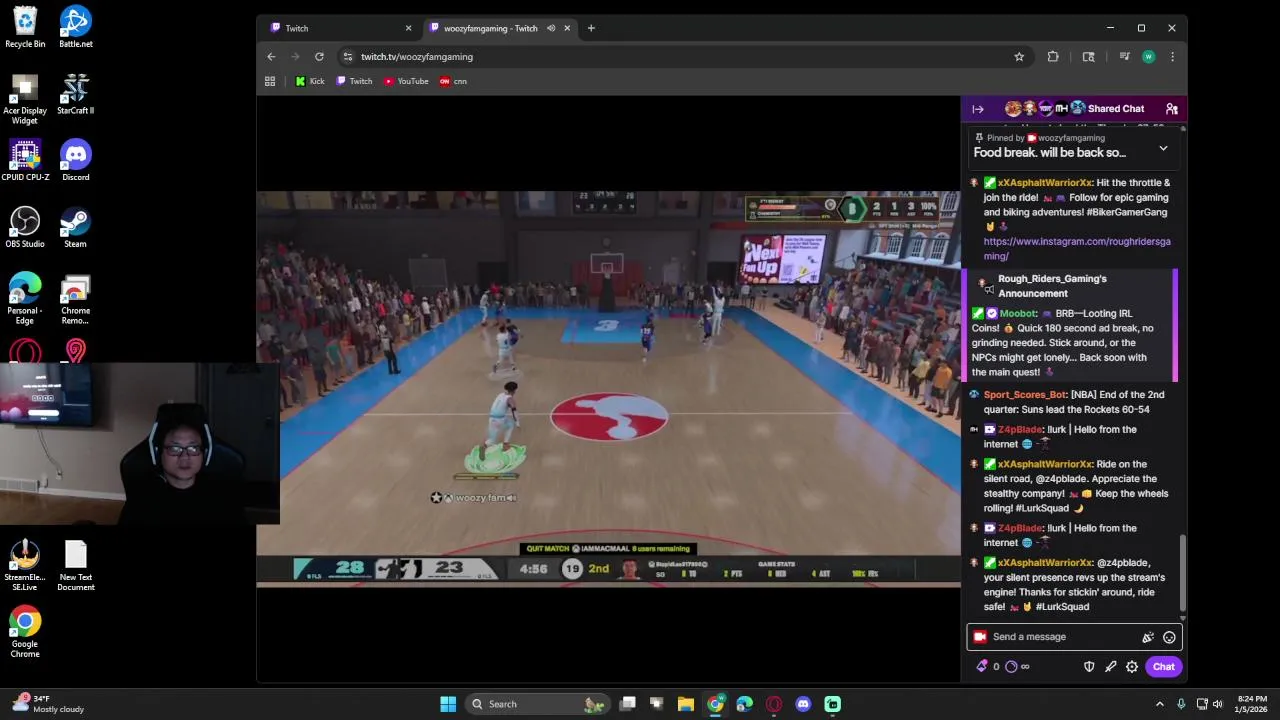The image size is (1280, 720).
Task: Go back in browser
Action: click(x=271, y=57)
